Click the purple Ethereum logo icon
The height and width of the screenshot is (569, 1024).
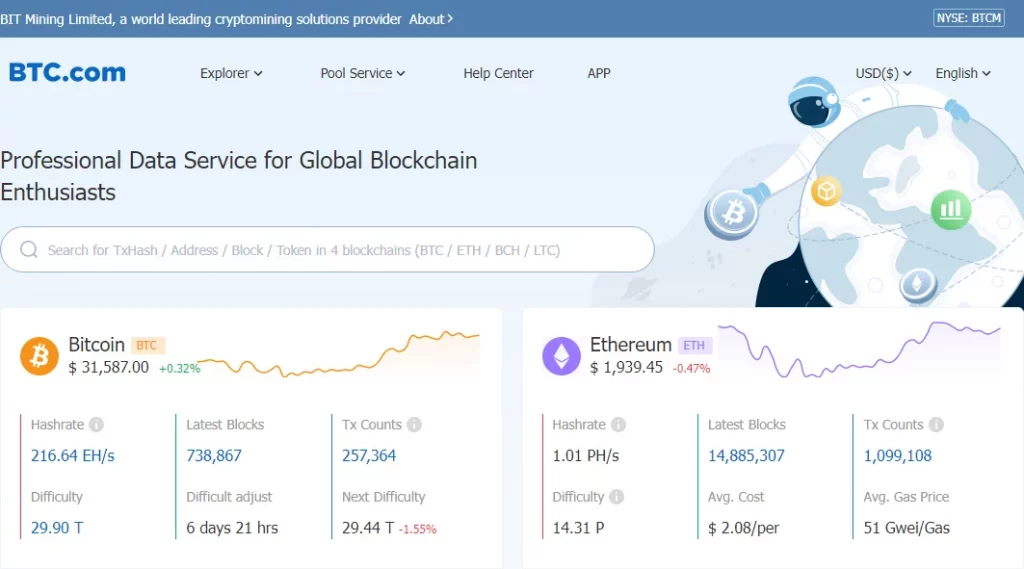click(x=561, y=356)
